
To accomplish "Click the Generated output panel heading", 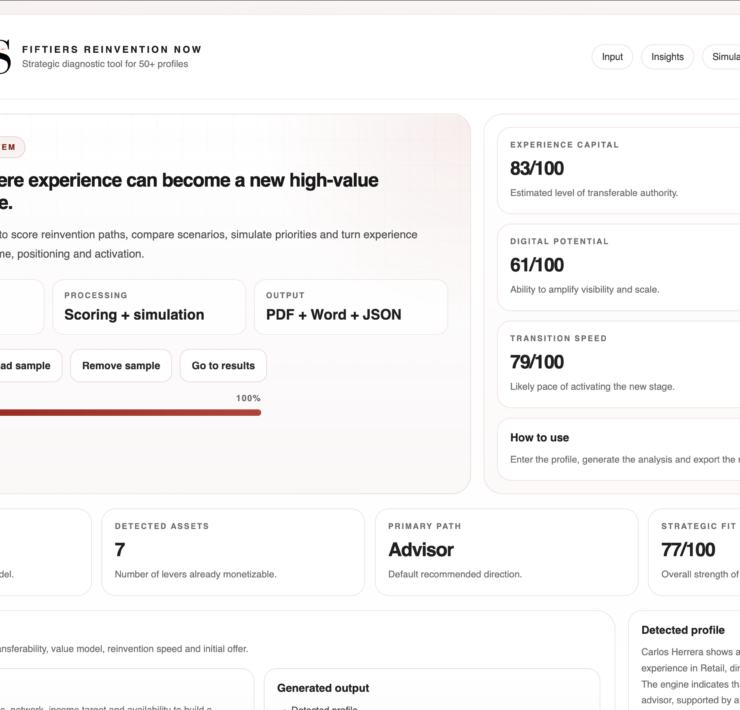I will [323, 688].
